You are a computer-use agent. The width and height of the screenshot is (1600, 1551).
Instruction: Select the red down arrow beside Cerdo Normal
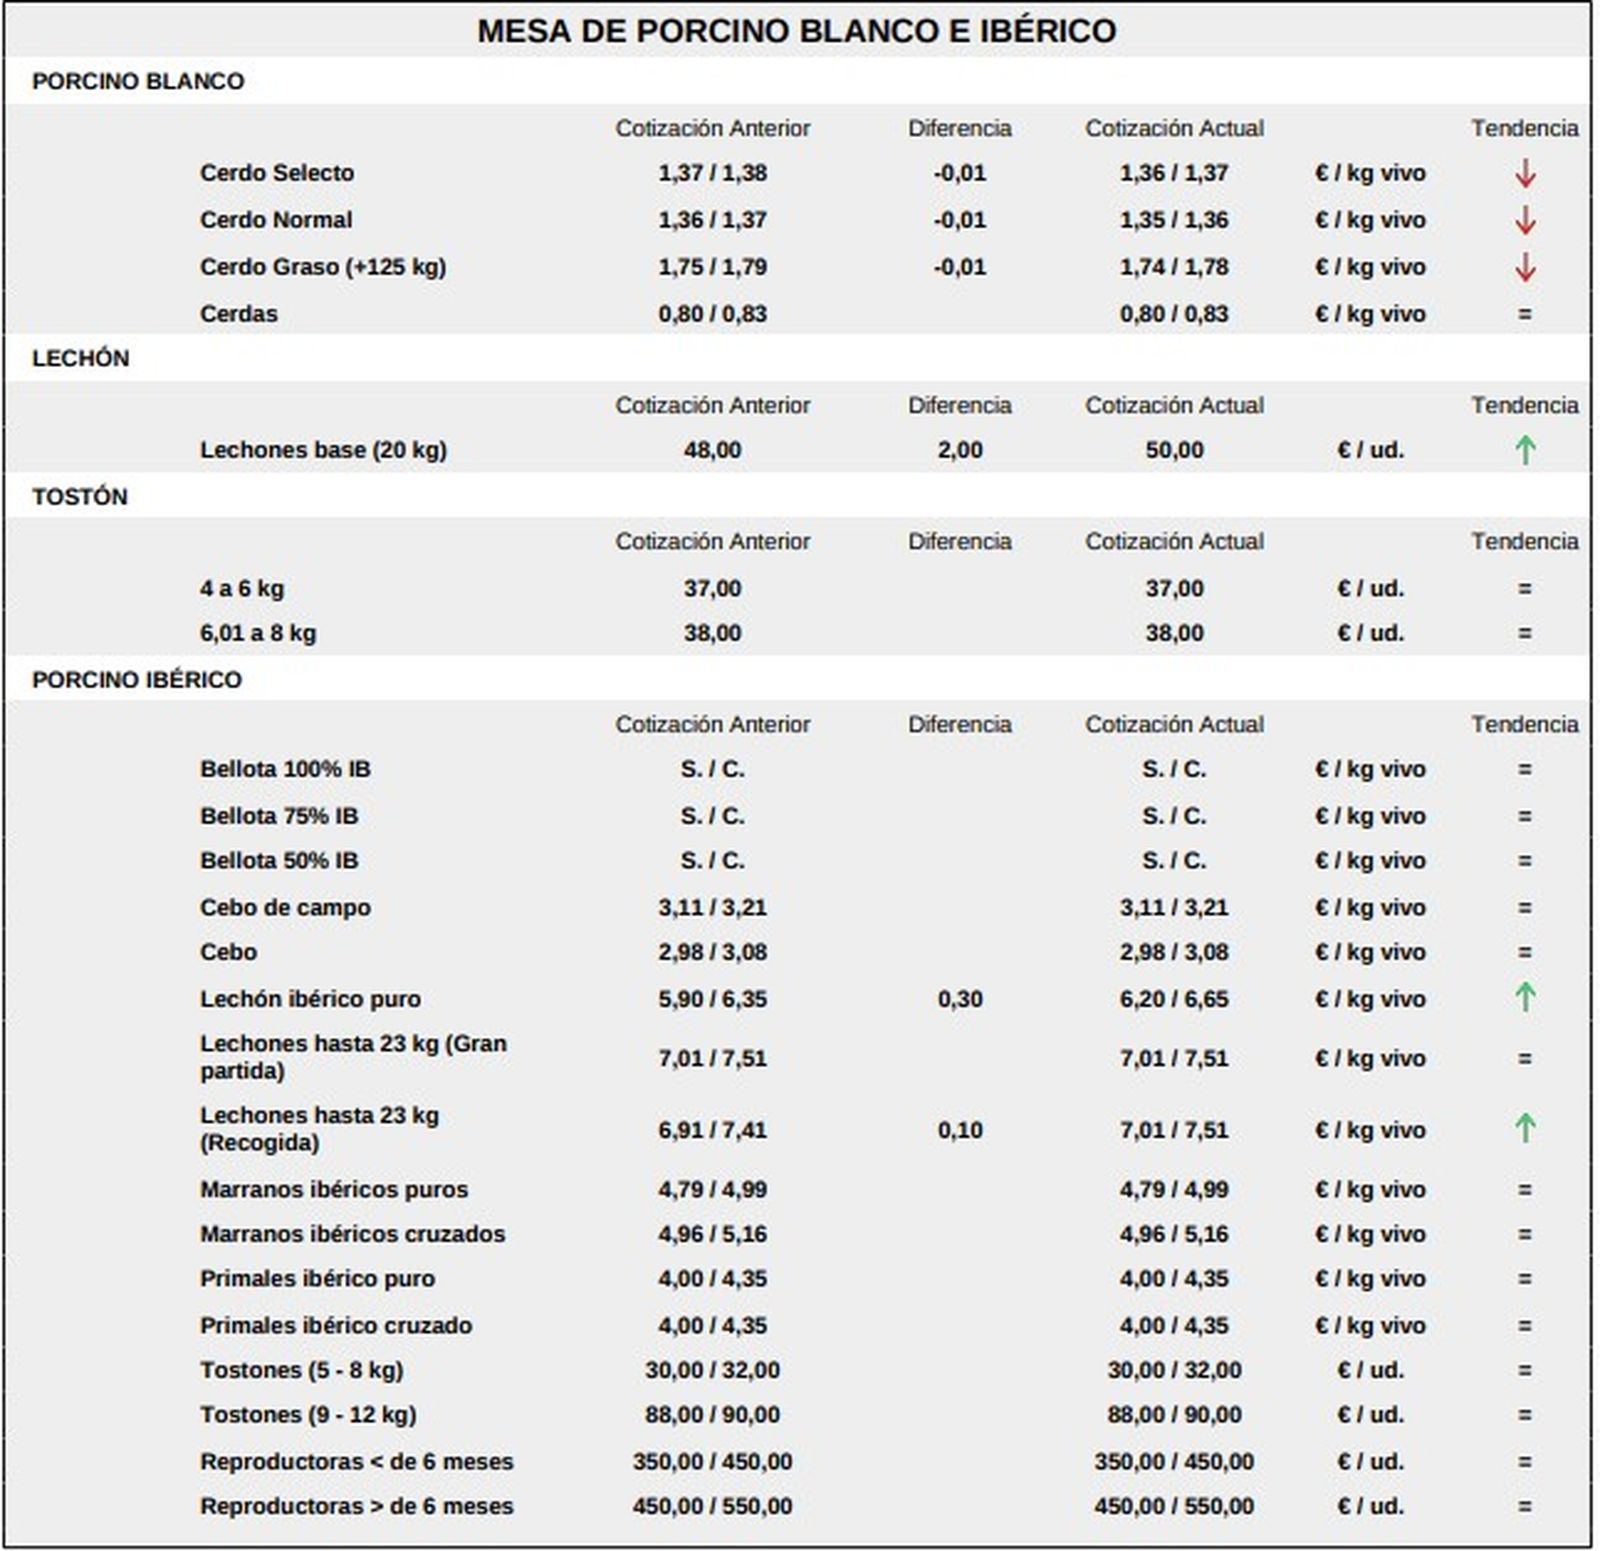click(1524, 220)
